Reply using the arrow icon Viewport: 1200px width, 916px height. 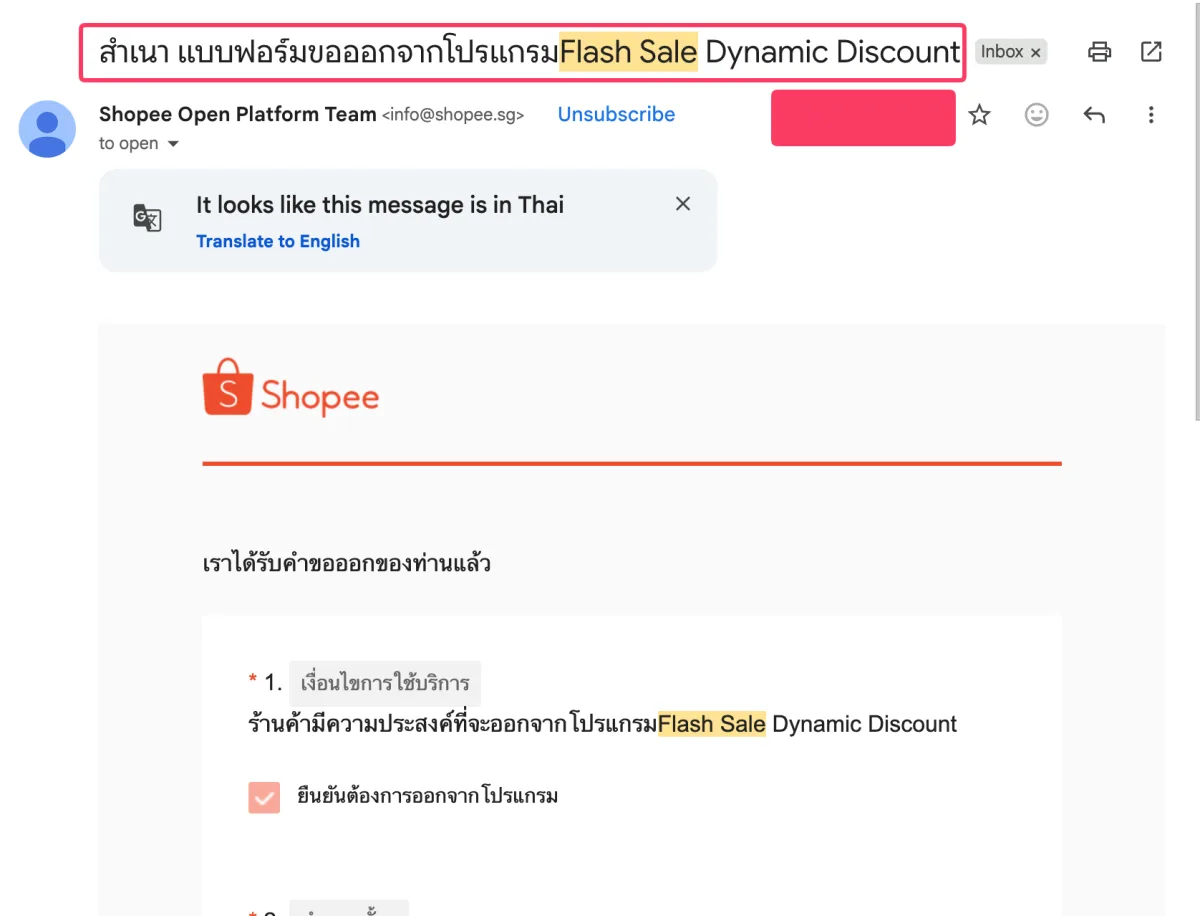1094,115
